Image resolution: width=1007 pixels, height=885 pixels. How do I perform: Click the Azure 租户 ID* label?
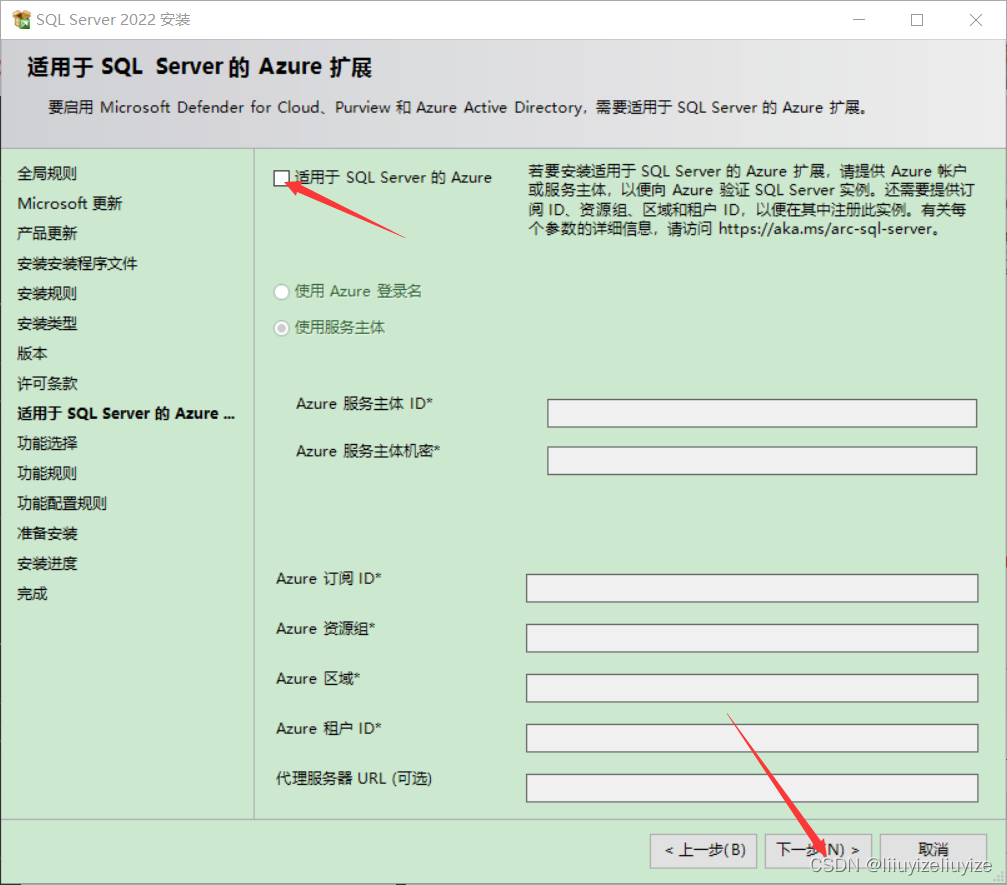329,728
